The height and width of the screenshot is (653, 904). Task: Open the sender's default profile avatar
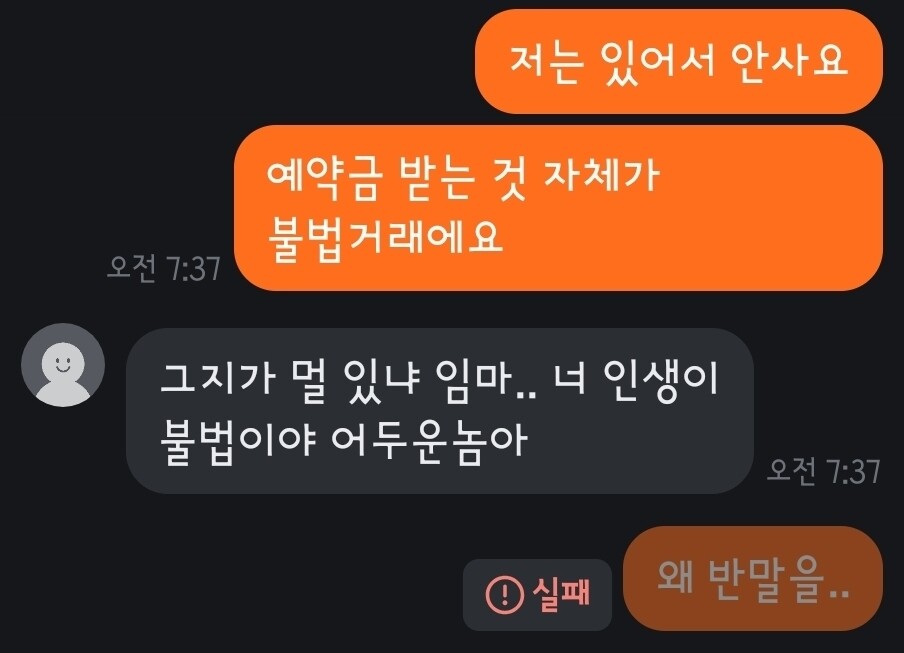coord(63,365)
